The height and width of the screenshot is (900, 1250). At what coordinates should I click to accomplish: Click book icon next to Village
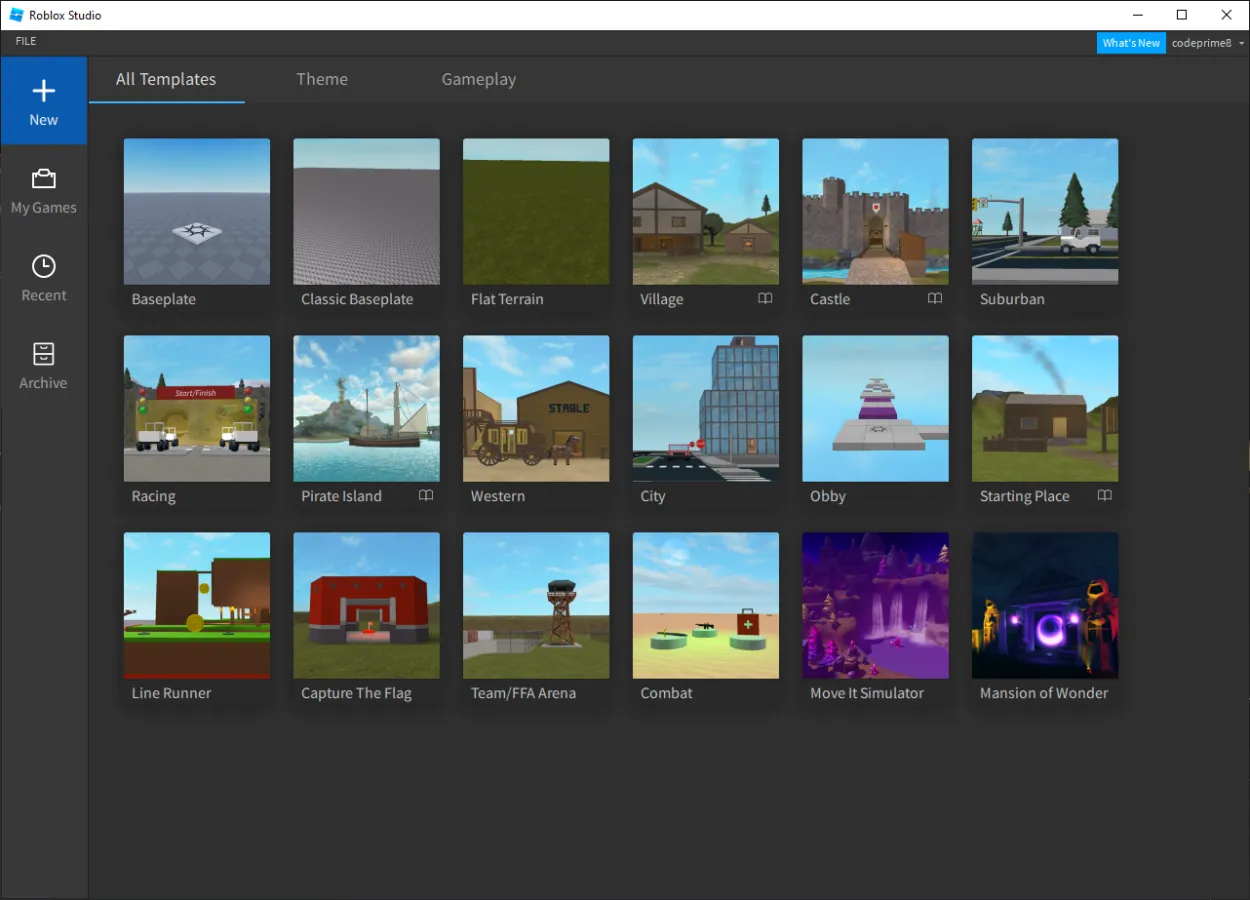765,299
